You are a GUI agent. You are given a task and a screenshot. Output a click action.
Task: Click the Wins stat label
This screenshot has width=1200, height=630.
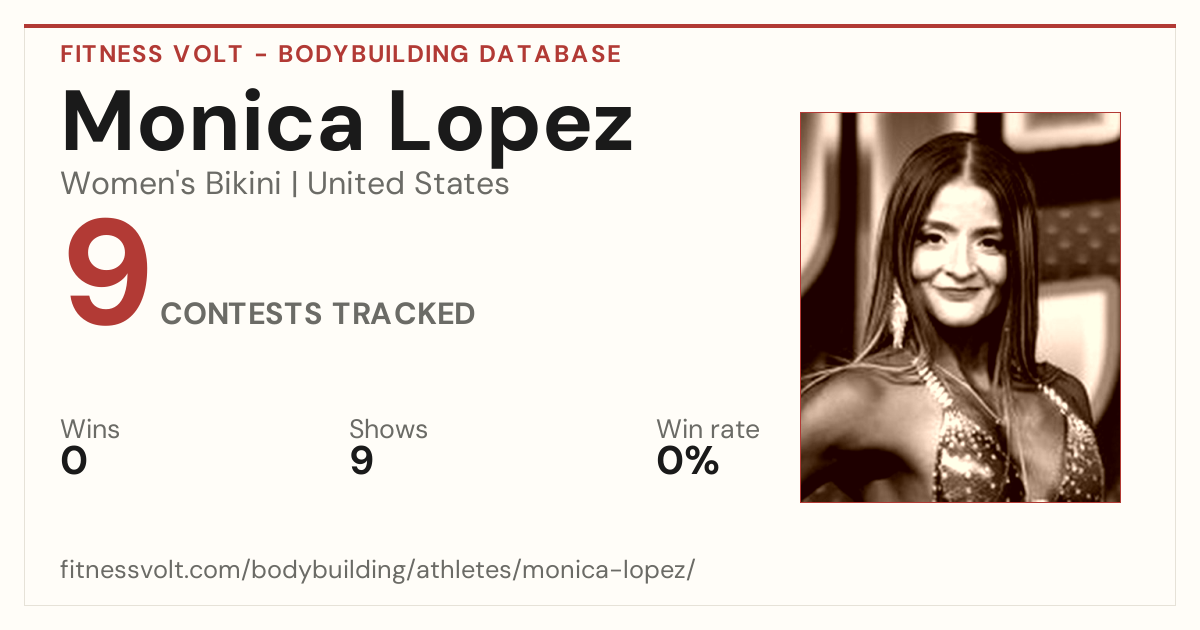tap(90, 430)
